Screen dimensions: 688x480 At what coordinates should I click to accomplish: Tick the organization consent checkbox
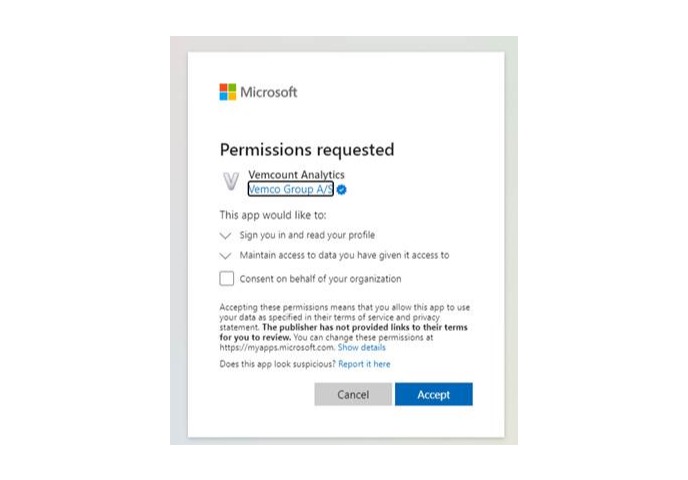(227, 279)
